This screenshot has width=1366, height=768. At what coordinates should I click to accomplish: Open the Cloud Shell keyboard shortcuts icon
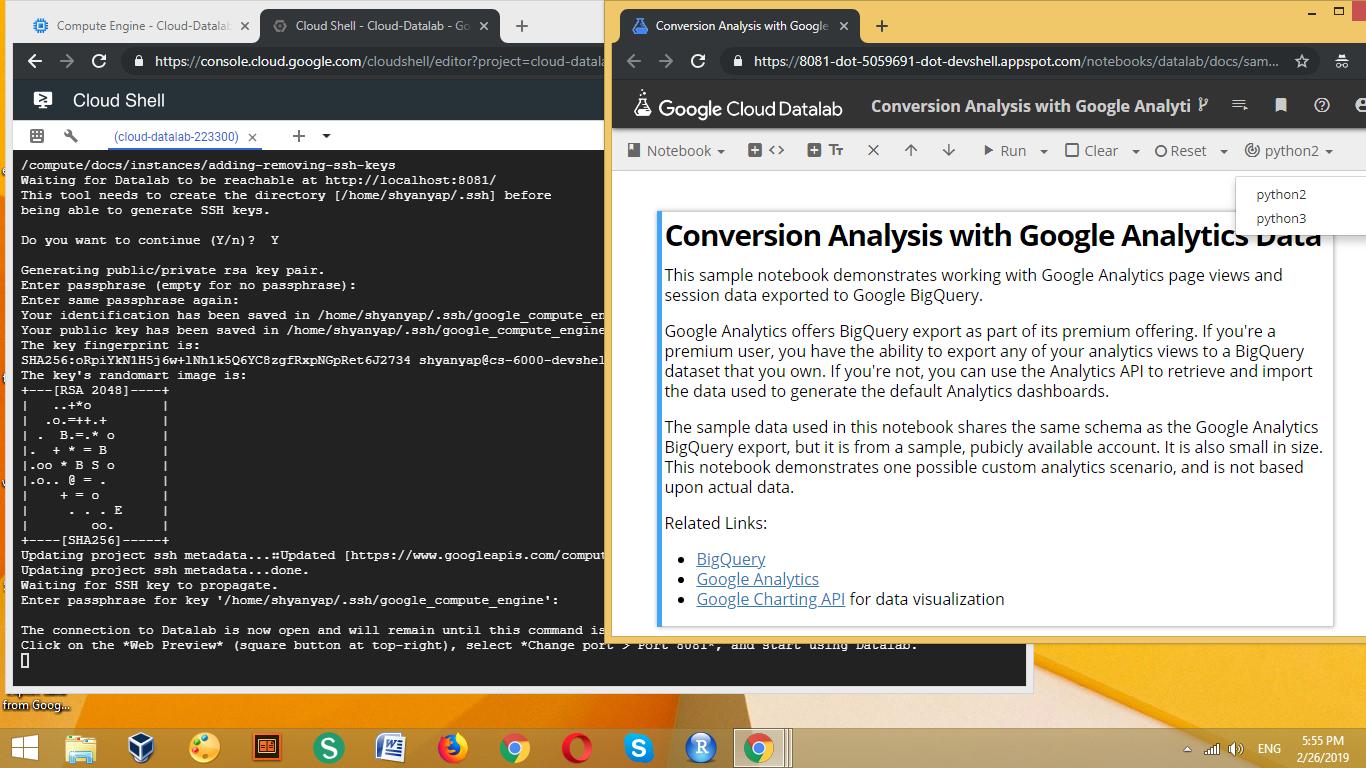point(37,136)
